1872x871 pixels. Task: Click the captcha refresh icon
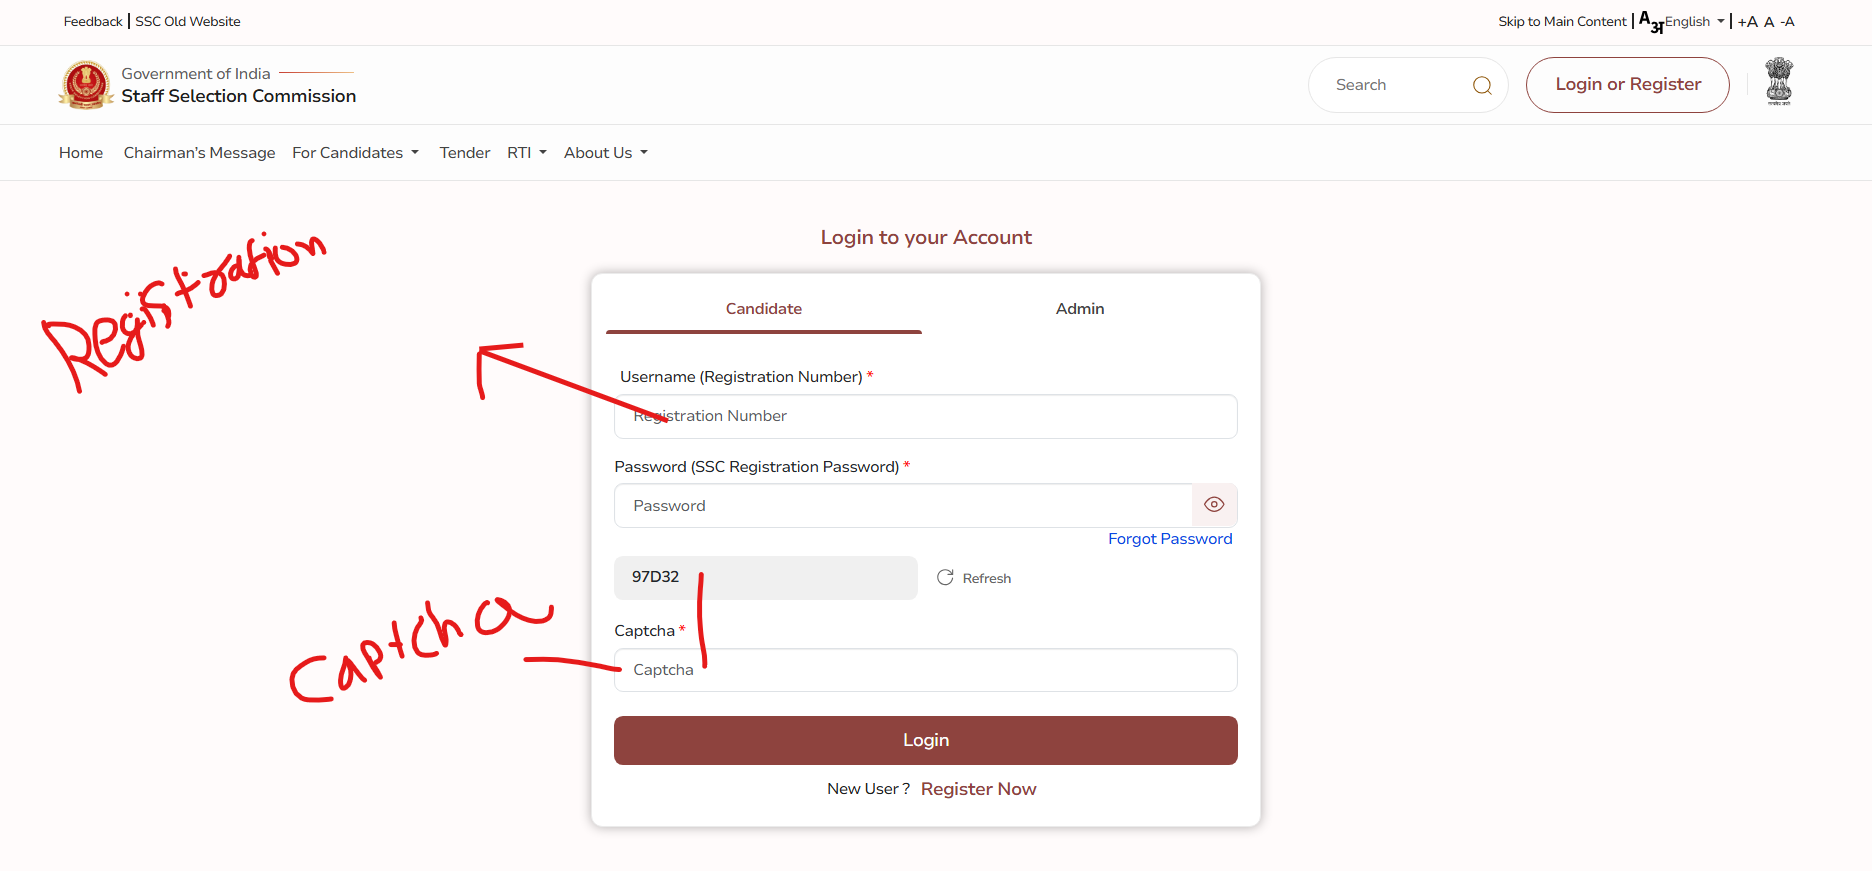(x=945, y=578)
